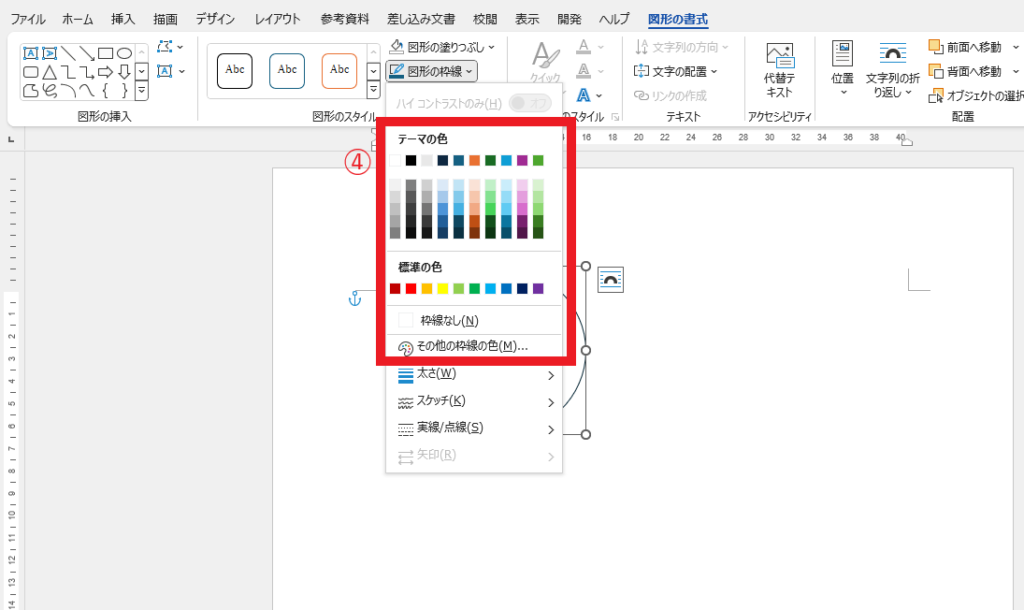The width and height of the screenshot is (1024, 610).
Task: Apply the black outline Abc shape style
Action: click(x=234, y=71)
